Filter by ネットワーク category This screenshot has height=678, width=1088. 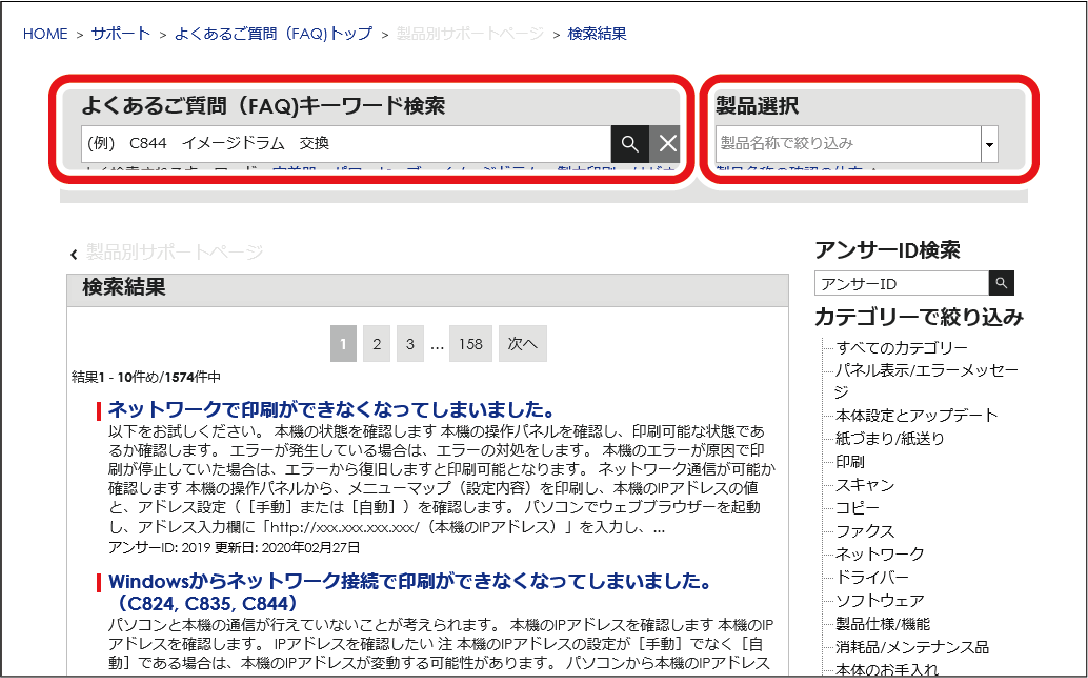(880, 554)
